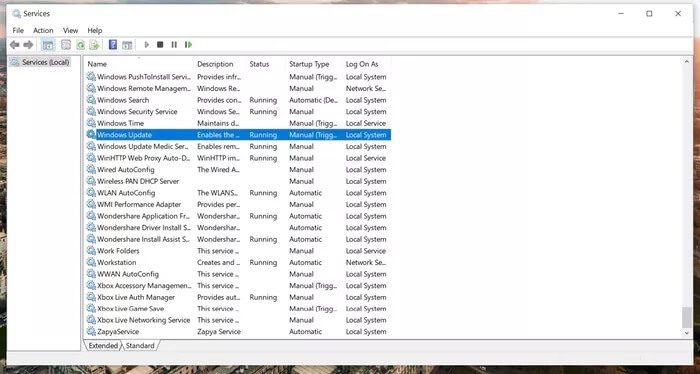Click gear icon beside Work Folders
This screenshot has width=700, height=374.
(x=91, y=250)
